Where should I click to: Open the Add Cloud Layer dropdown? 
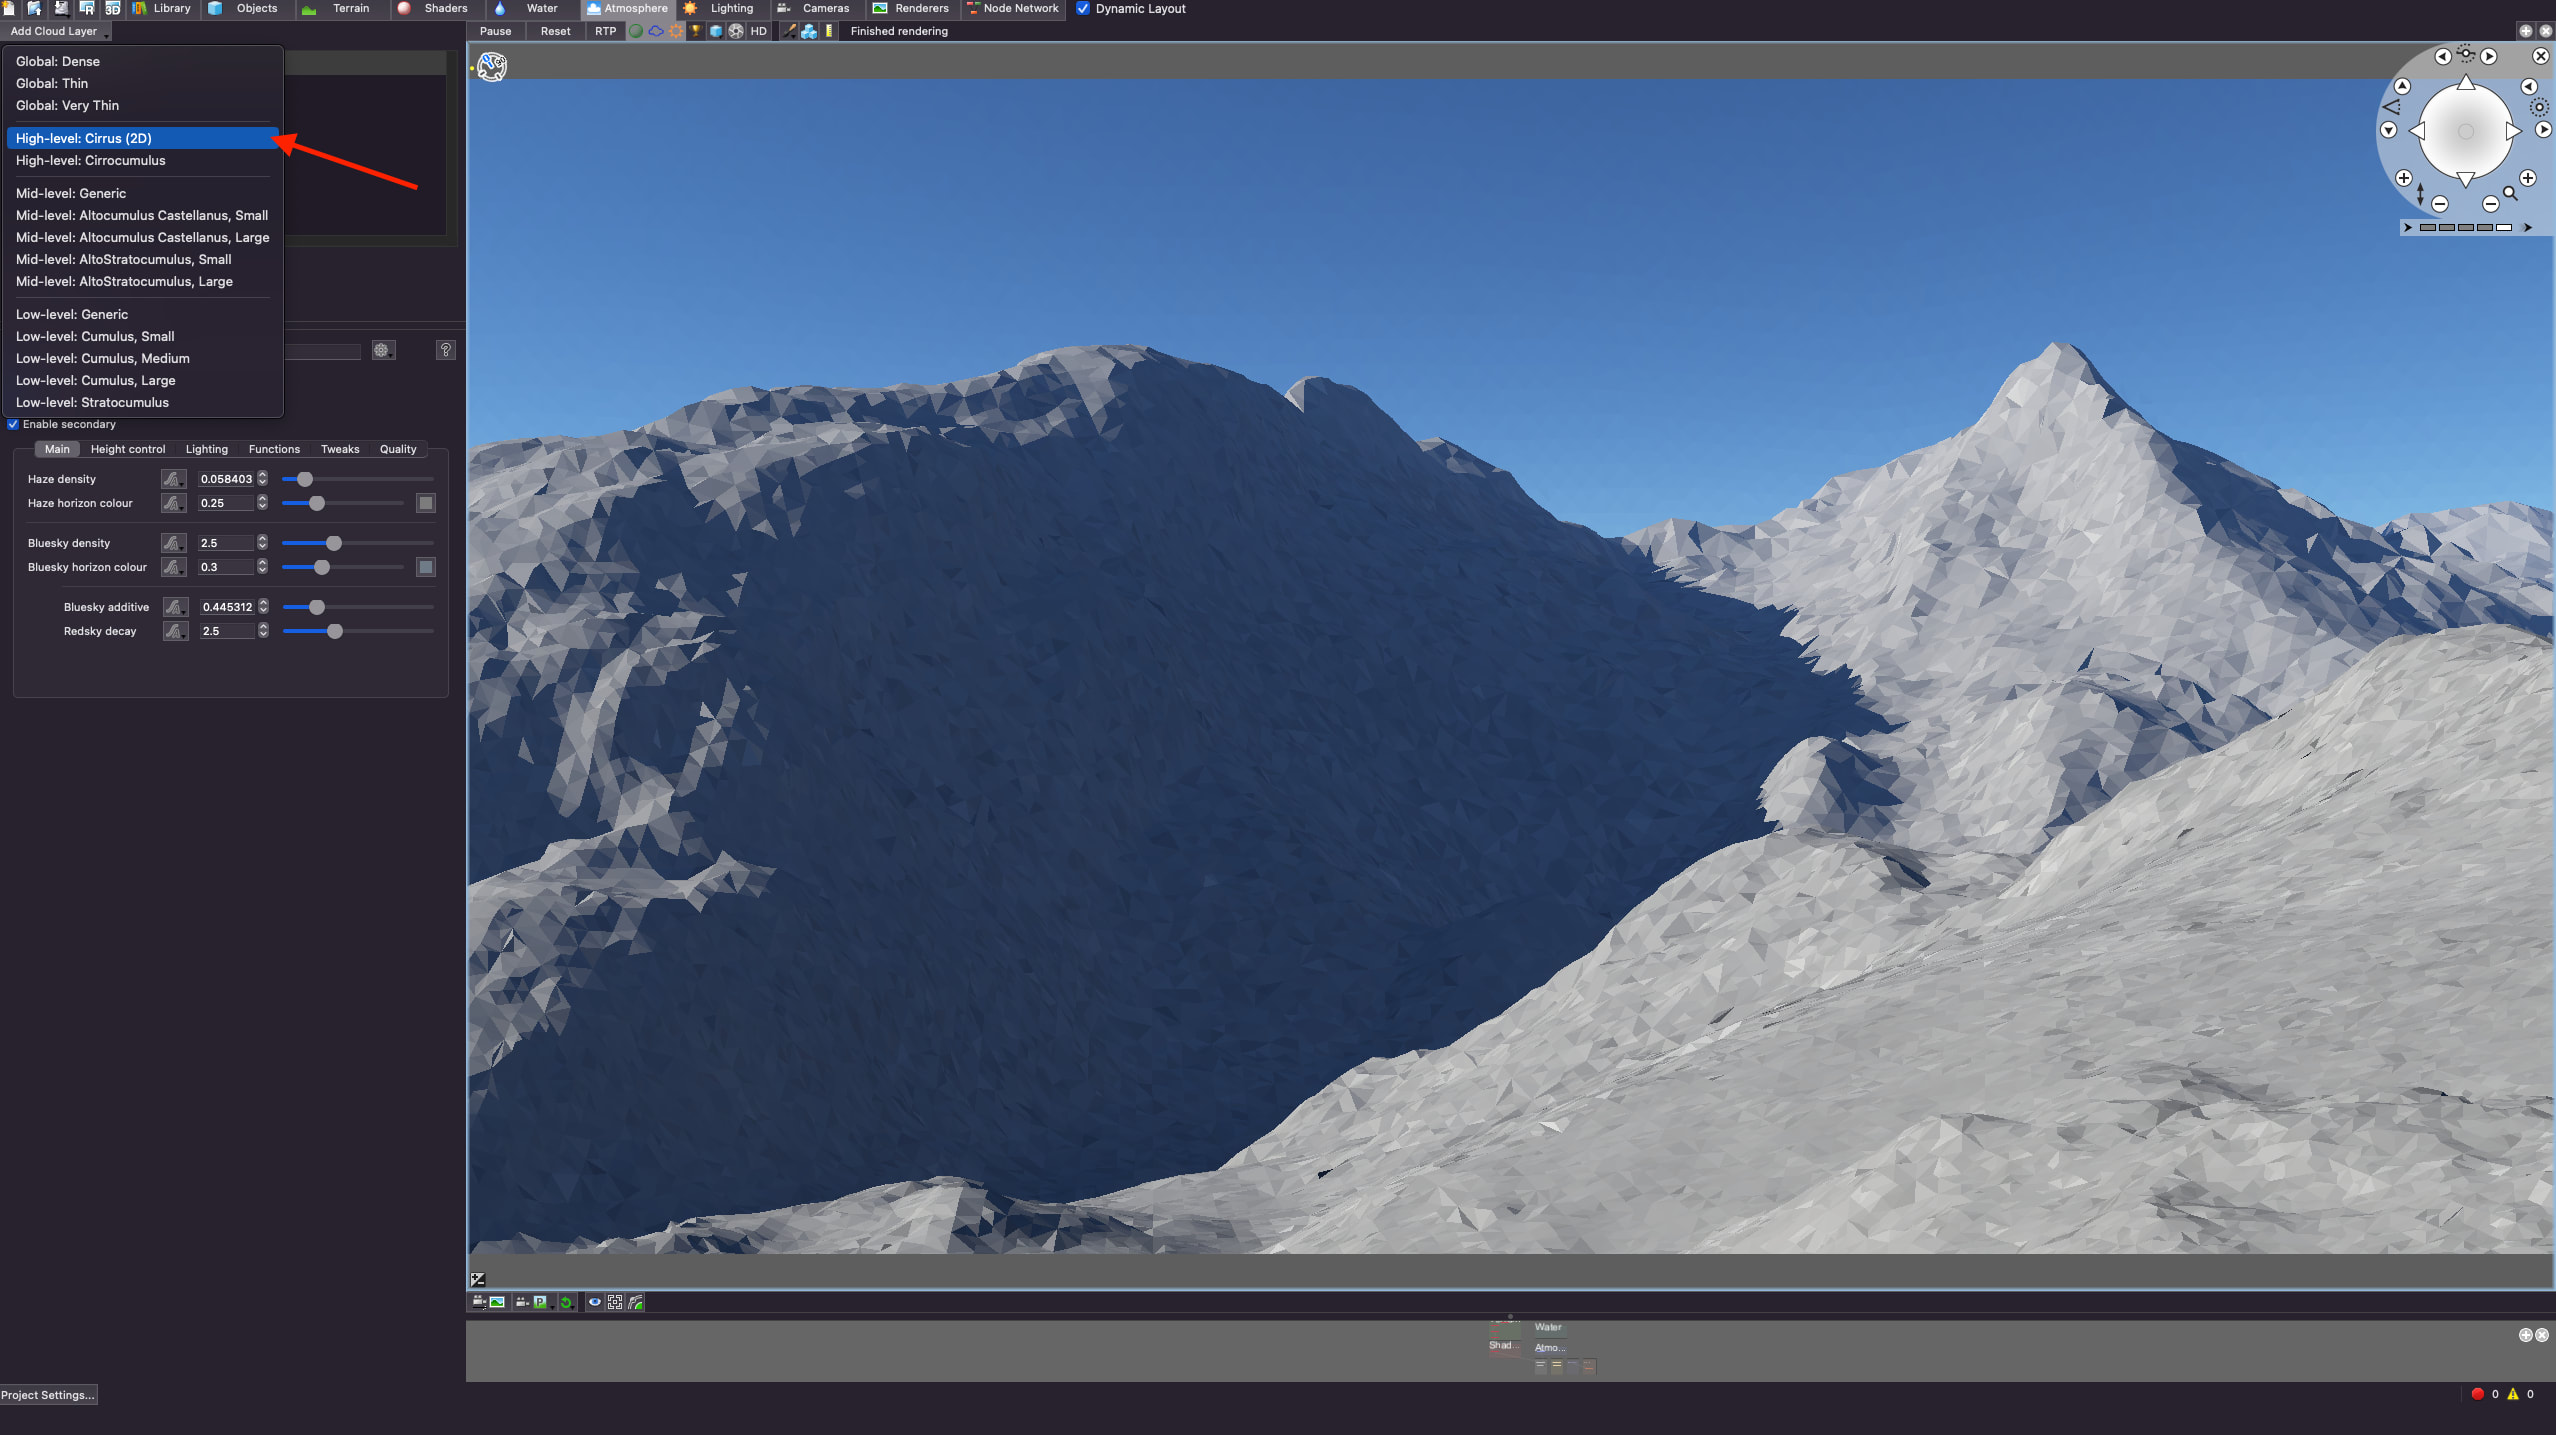[56, 31]
